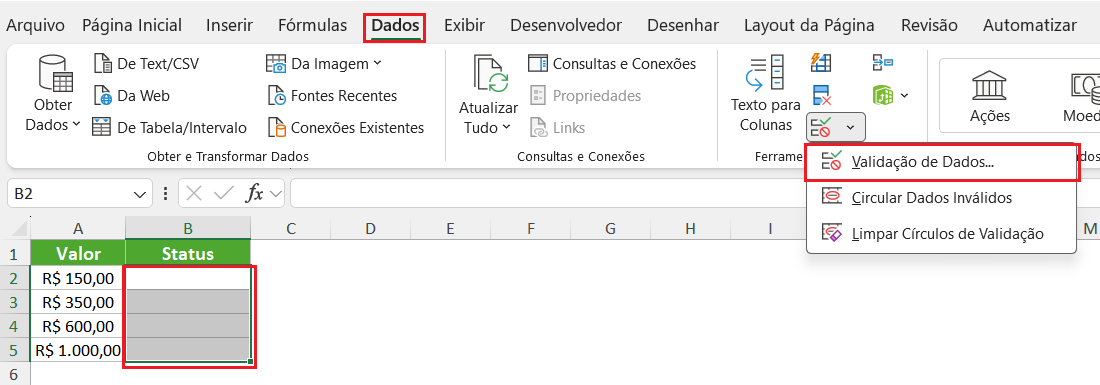
Task: Expand the Data Model dropdown chevron
Action: click(x=904, y=95)
